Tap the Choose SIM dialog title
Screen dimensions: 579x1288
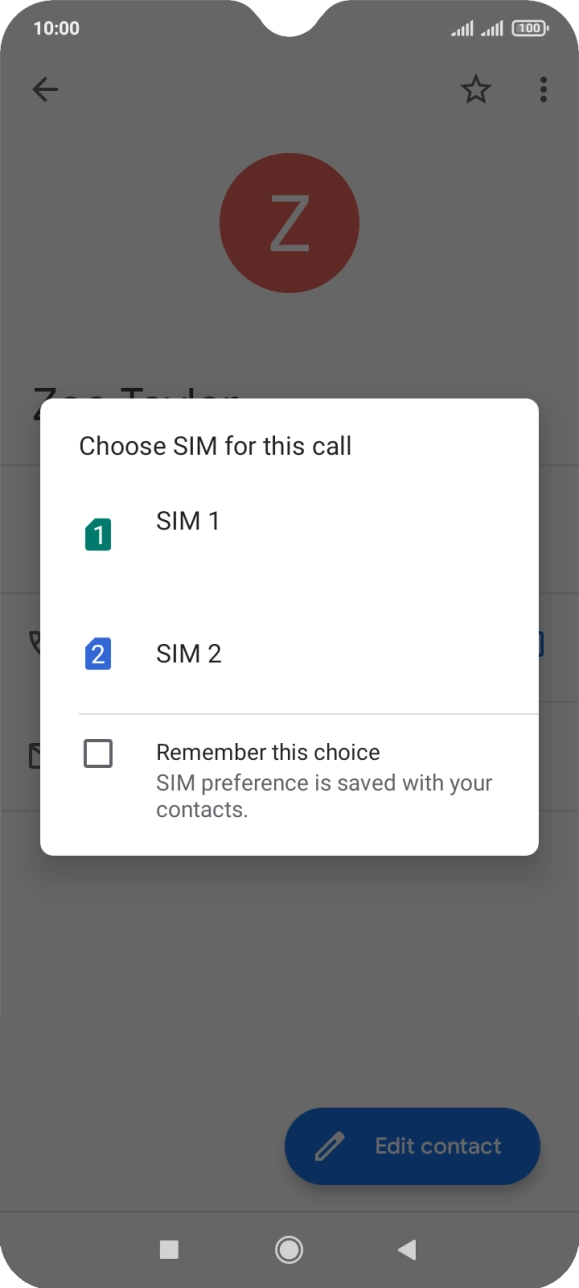click(x=216, y=446)
